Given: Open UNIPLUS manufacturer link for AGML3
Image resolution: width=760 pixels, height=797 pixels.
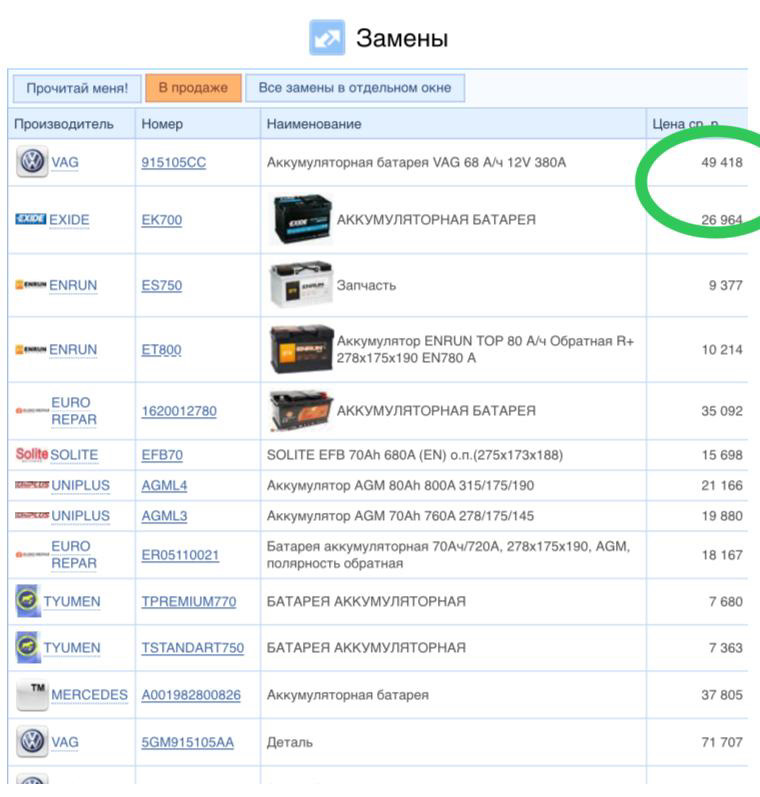Looking at the screenshot, I should coord(80,516).
